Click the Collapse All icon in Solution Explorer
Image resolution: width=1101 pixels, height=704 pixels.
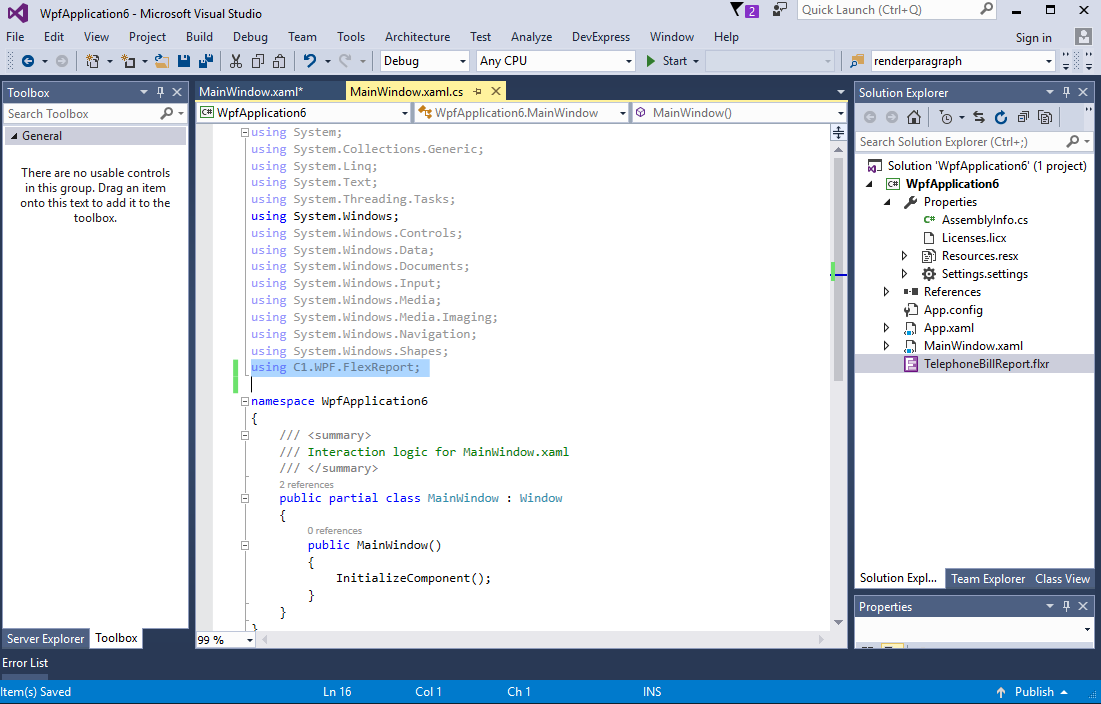(x=1023, y=117)
